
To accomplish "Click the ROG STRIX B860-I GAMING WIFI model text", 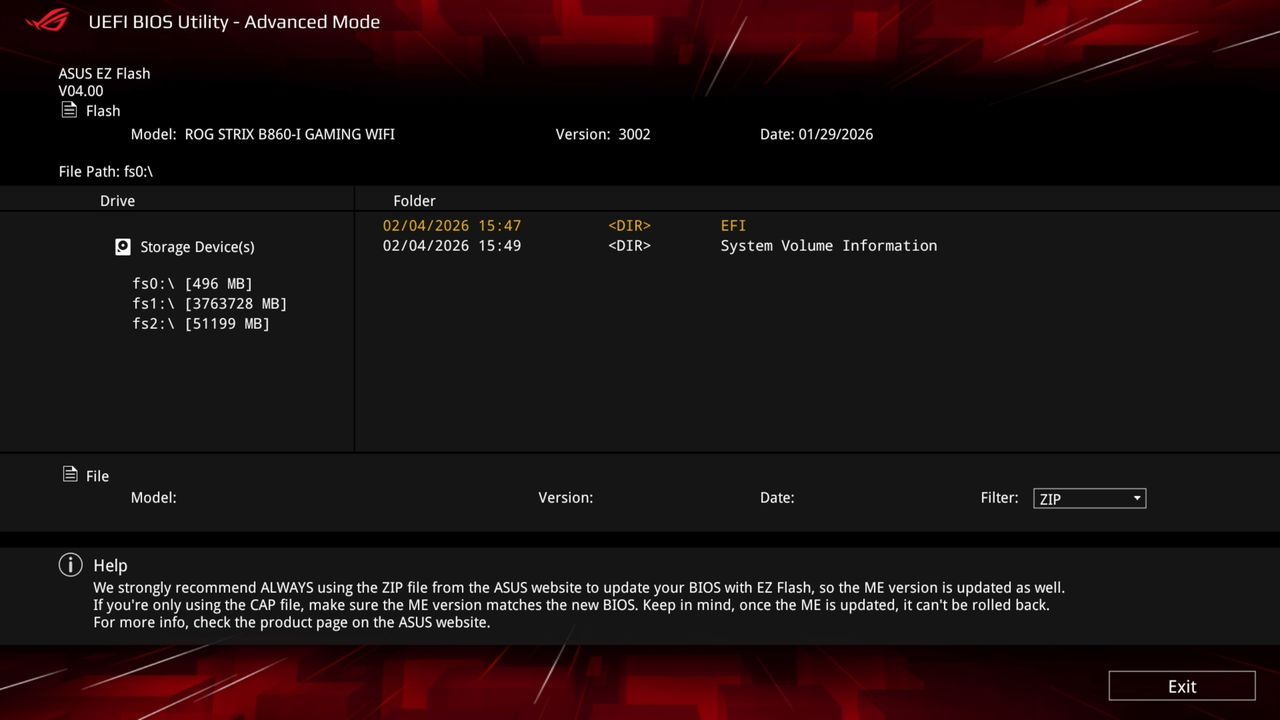I will [289, 134].
